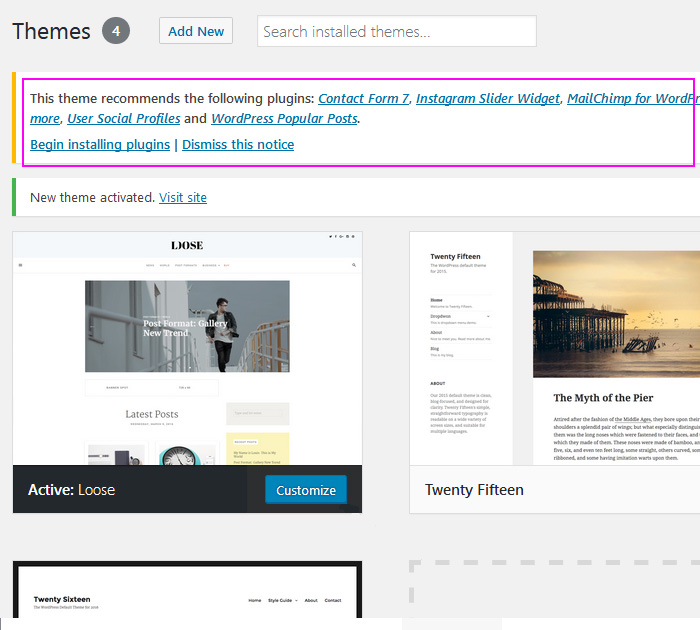Click Begin installing plugins
The height and width of the screenshot is (630, 700).
click(100, 144)
